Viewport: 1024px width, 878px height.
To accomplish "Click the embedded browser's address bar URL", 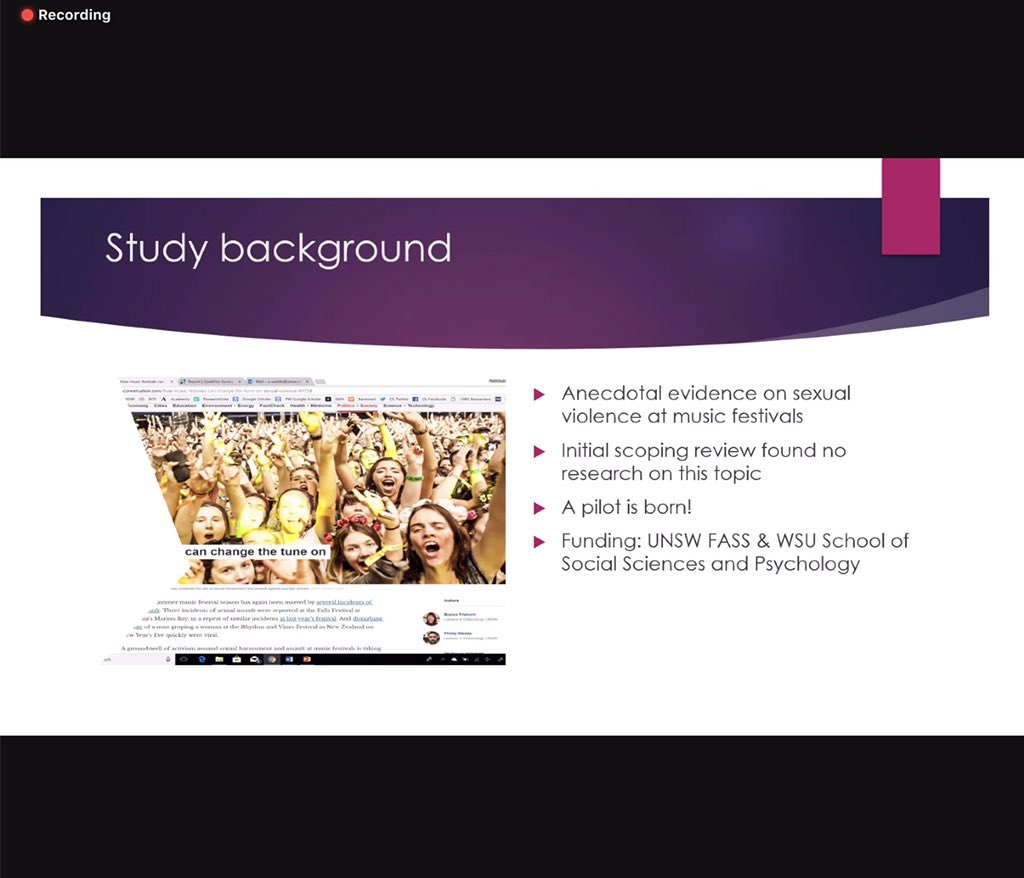I will 217,391.
